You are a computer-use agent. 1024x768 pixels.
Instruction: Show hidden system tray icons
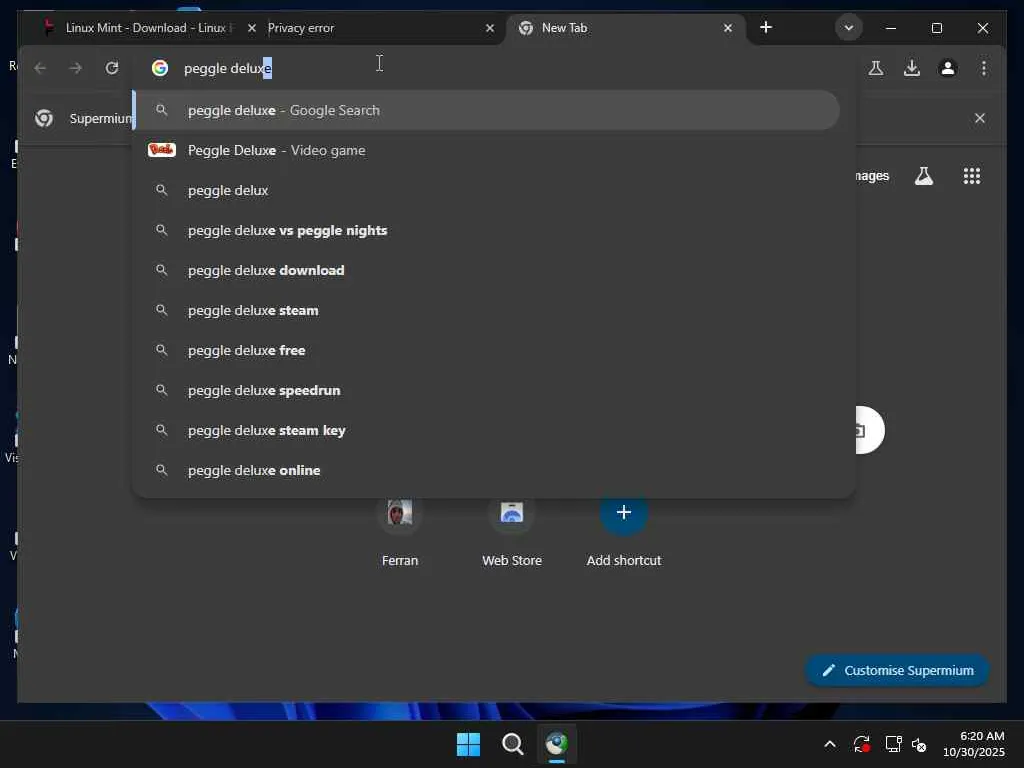(829, 744)
